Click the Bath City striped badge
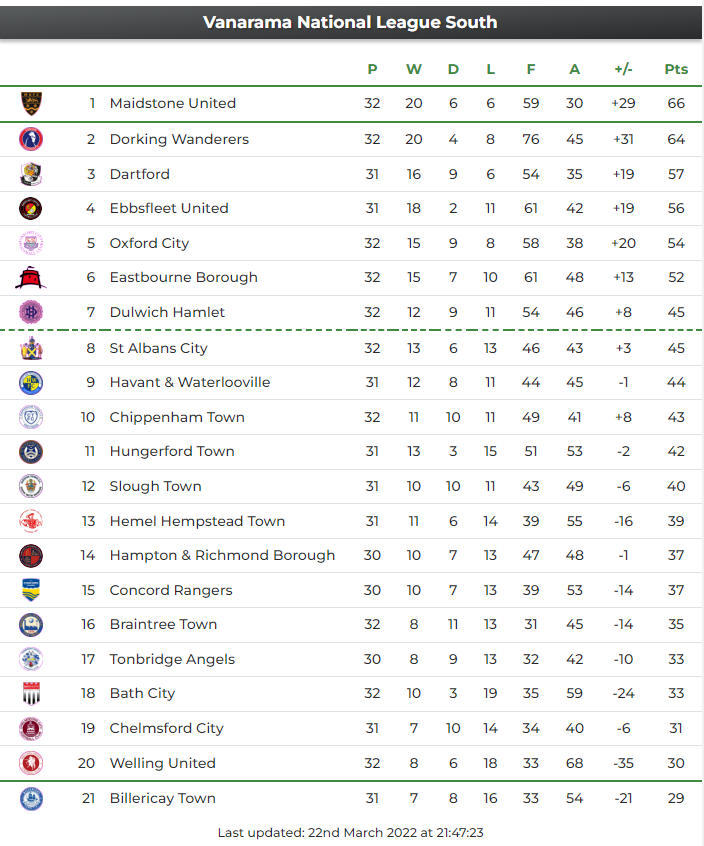 [31, 693]
